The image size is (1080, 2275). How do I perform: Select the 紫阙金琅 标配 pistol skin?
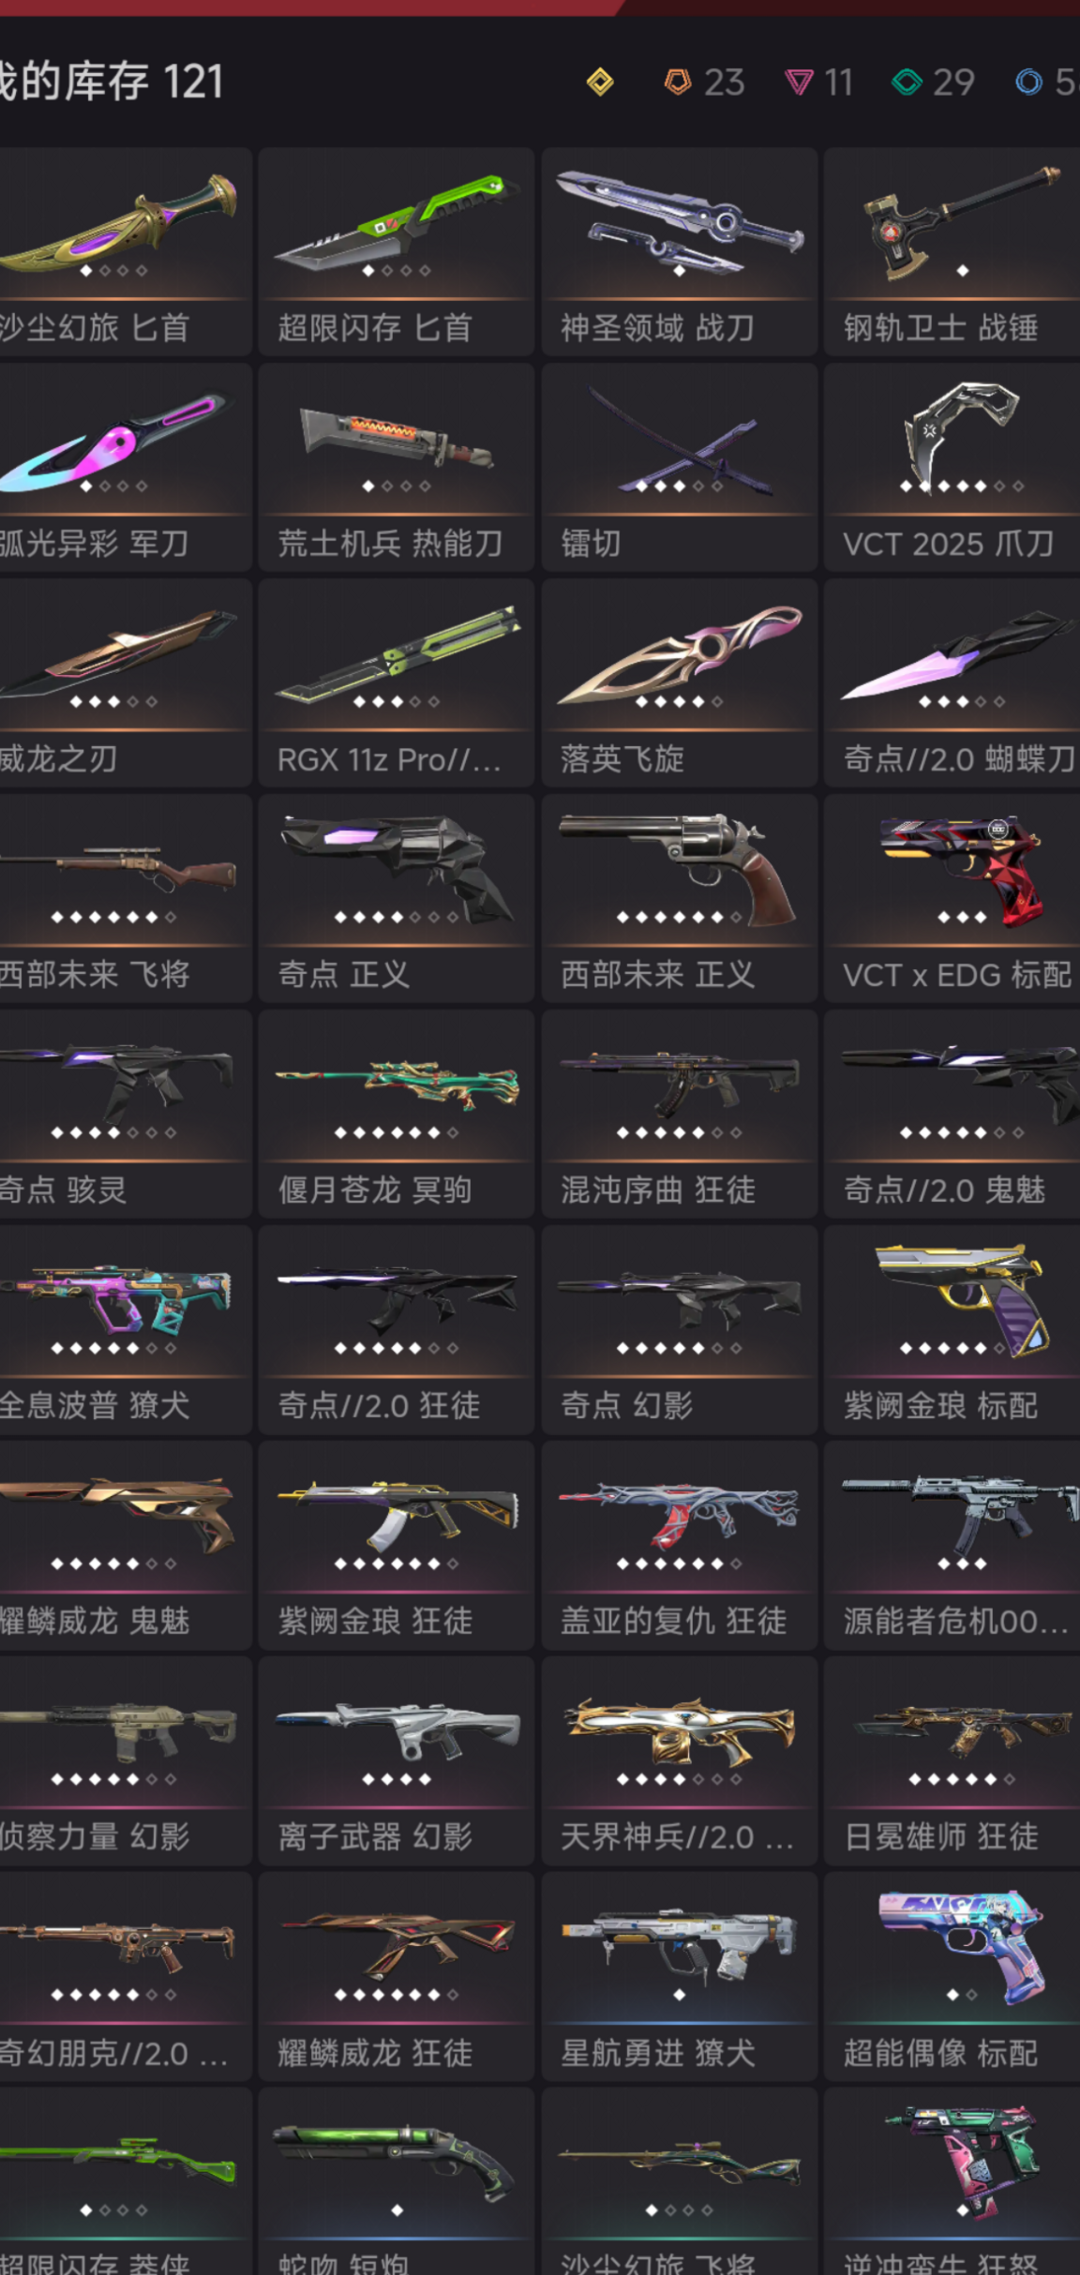pos(952,1329)
